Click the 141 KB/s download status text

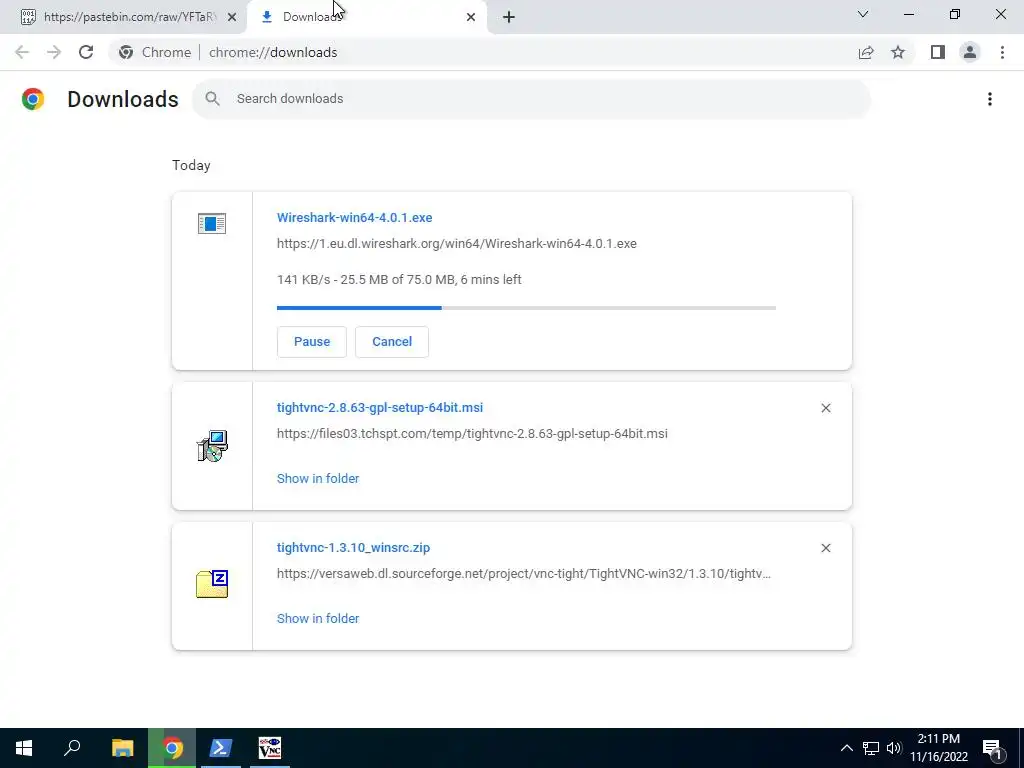399,280
